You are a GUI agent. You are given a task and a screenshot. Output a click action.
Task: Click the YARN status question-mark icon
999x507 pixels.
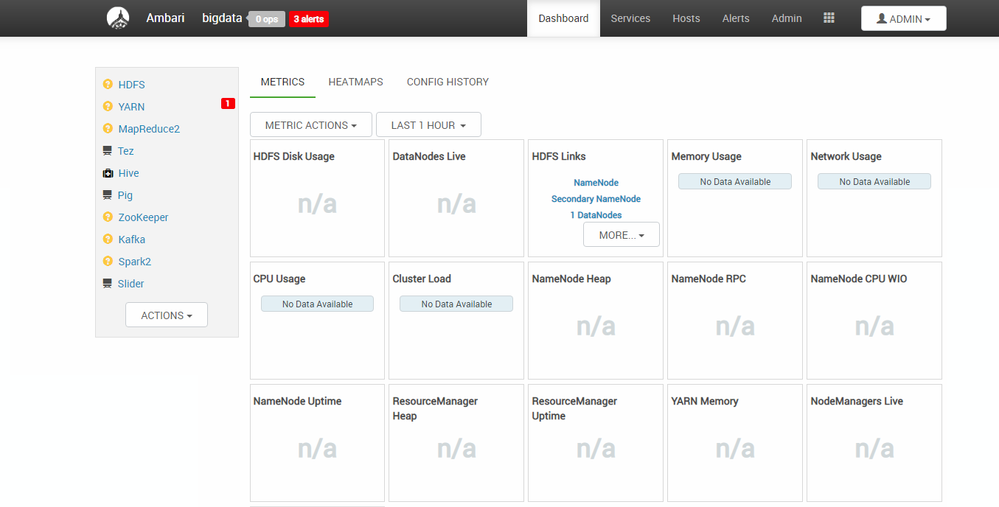[108, 106]
